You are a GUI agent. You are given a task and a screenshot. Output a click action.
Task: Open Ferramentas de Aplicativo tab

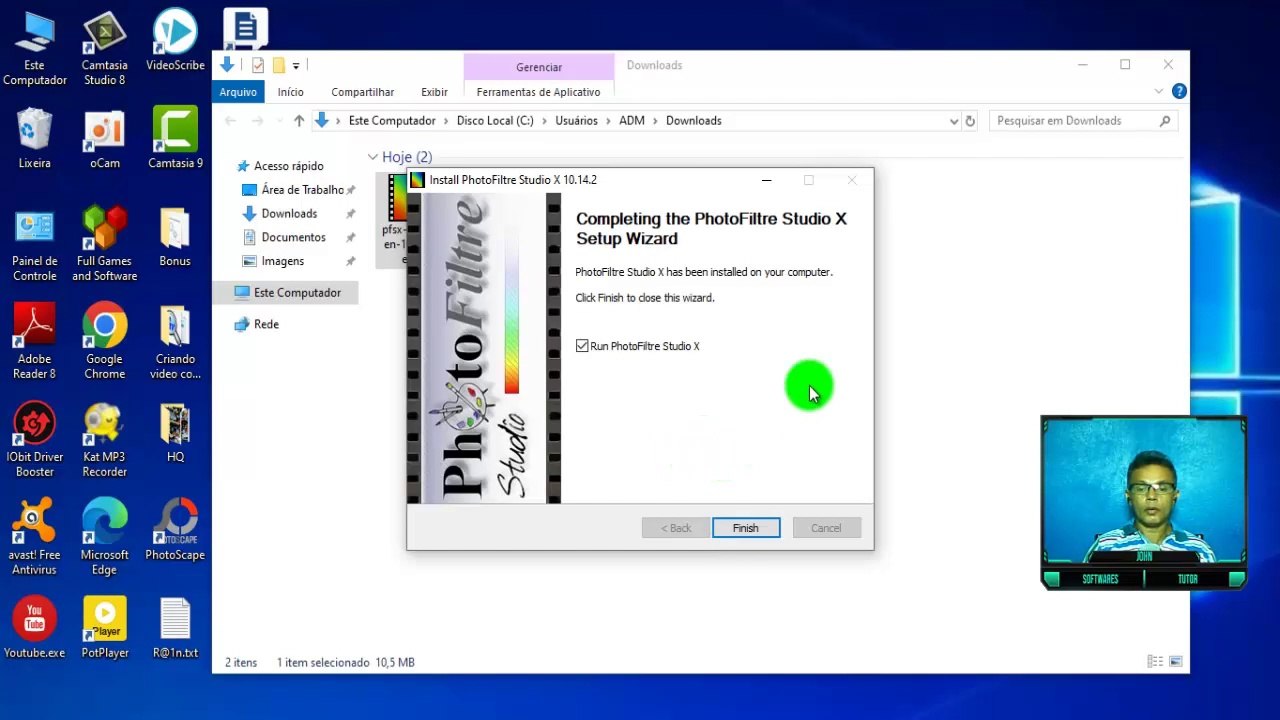click(x=538, y=92)
